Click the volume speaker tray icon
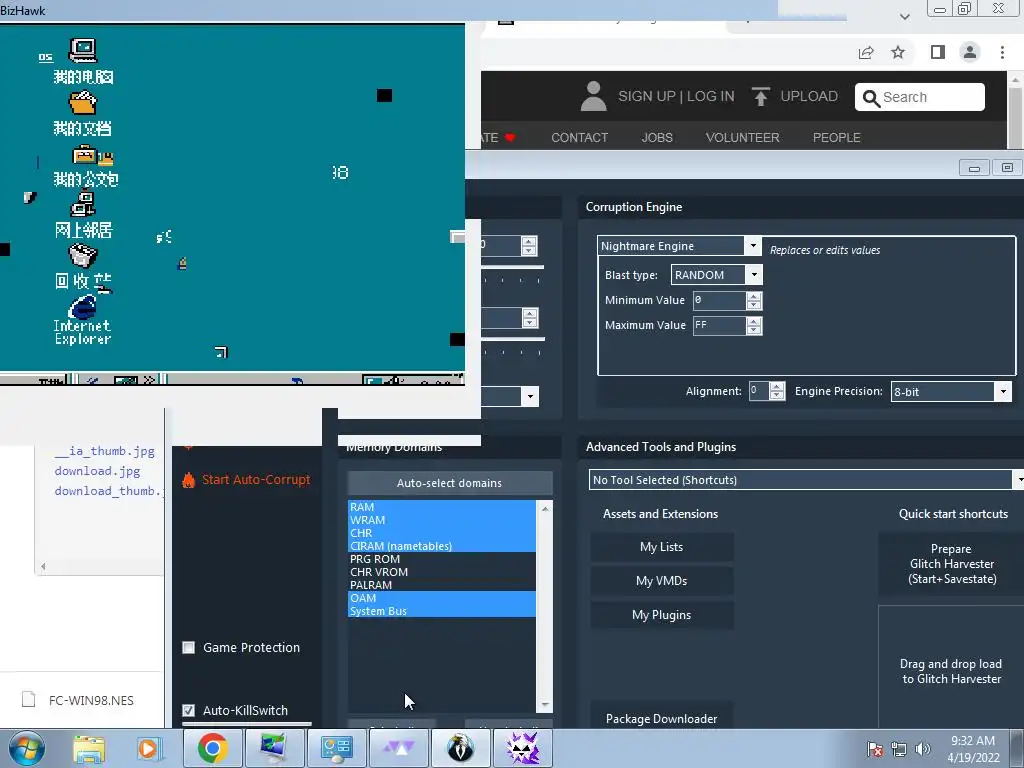Viewport: 1024px width, 768px height. 923,749
